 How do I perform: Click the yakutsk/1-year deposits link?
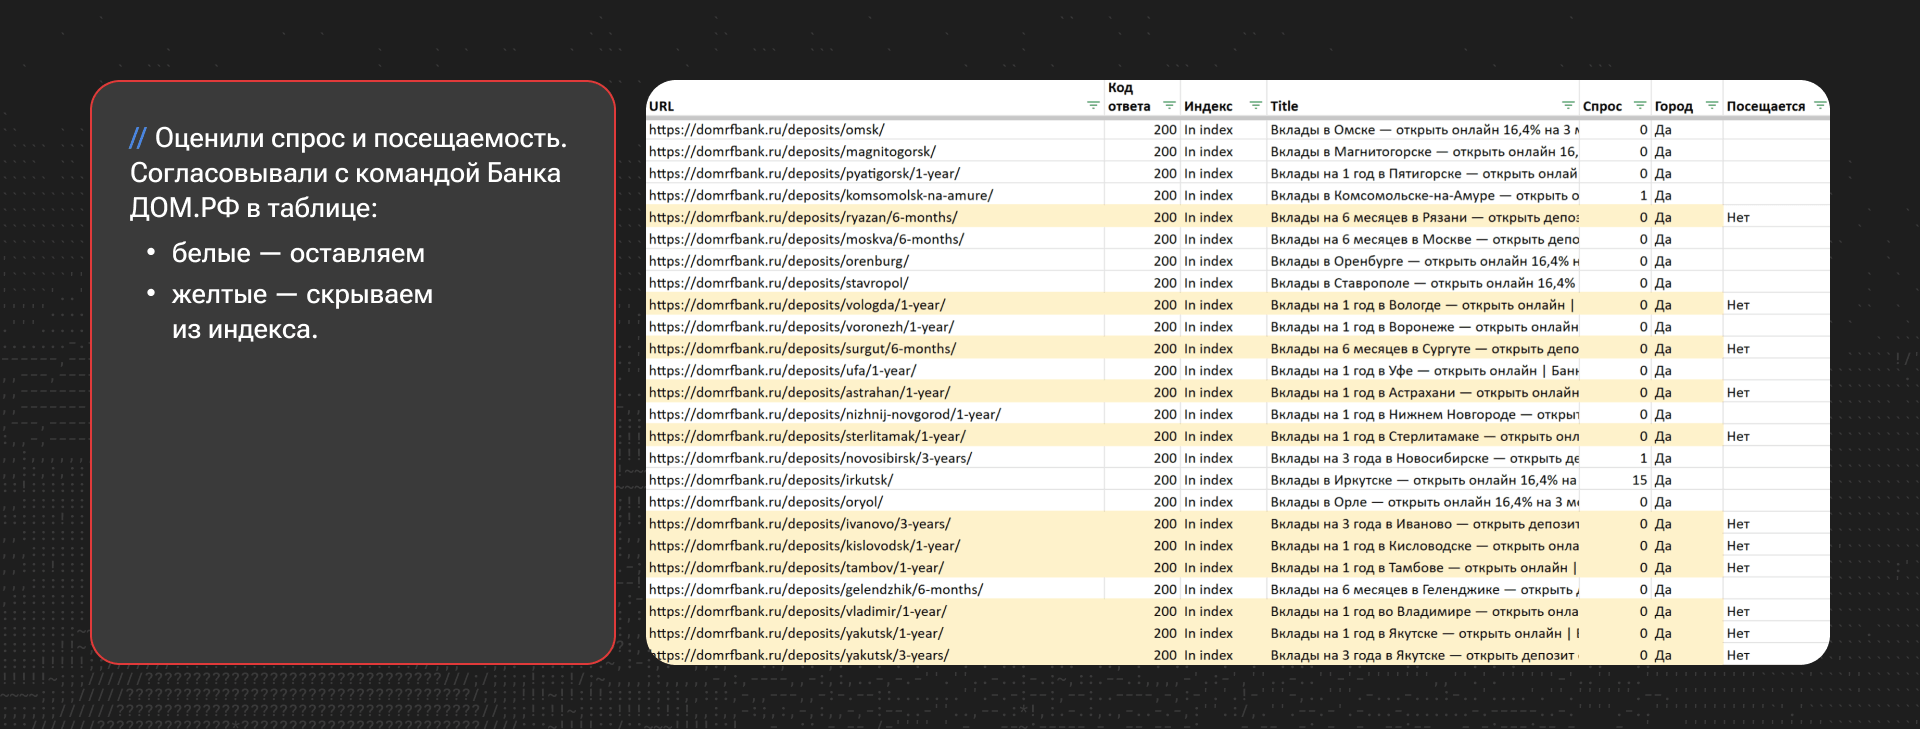[795, 634]
